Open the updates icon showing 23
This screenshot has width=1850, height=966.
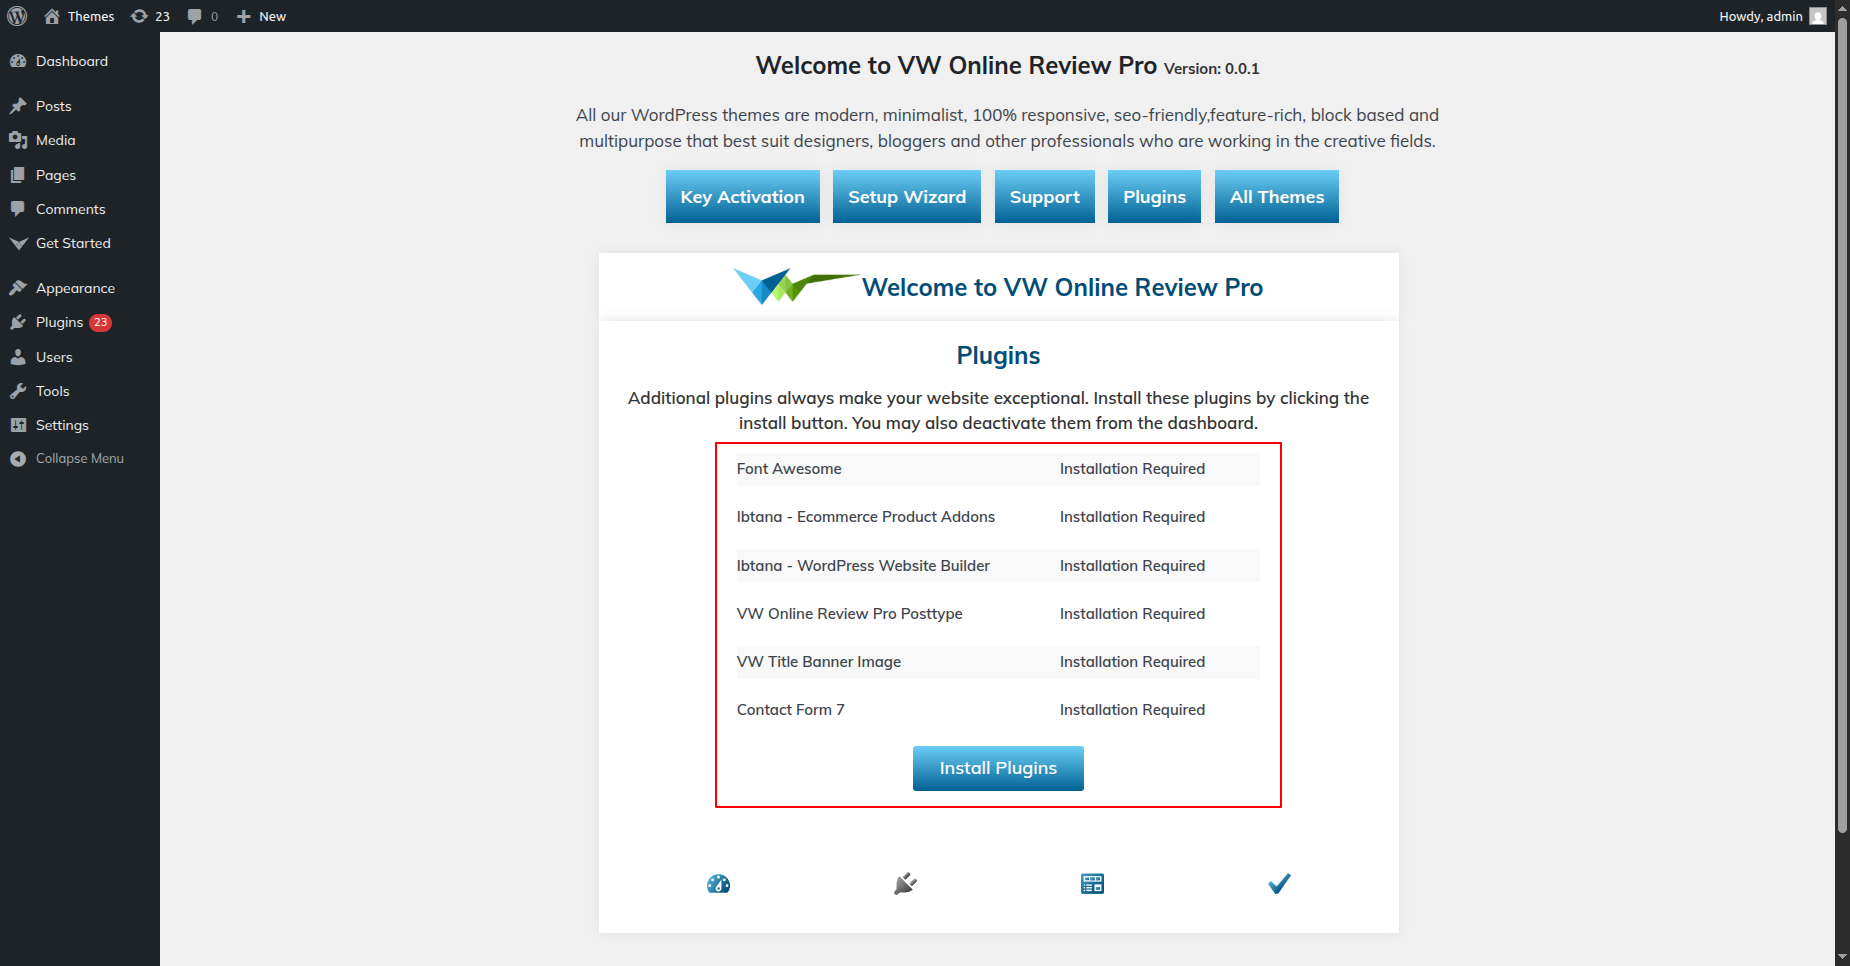coord(150,16)
